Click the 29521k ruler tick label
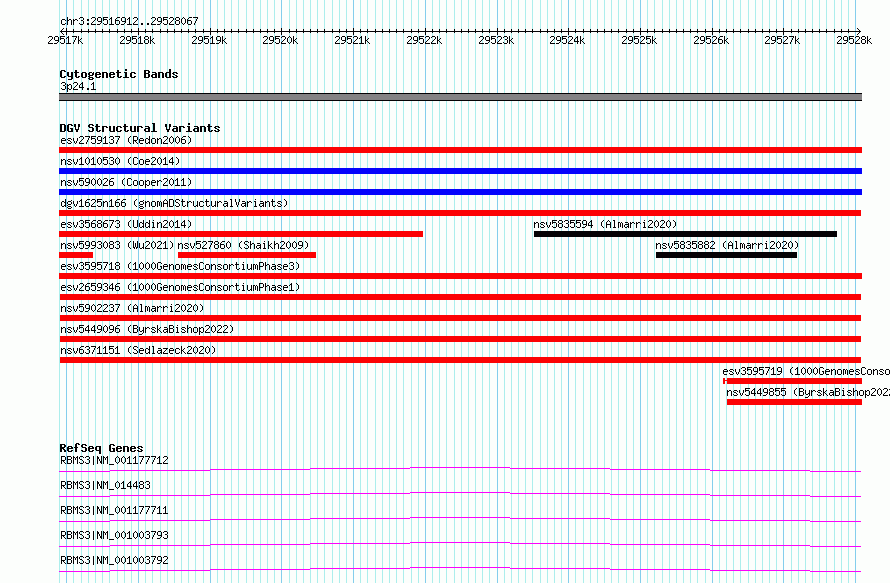 (352, 40)
